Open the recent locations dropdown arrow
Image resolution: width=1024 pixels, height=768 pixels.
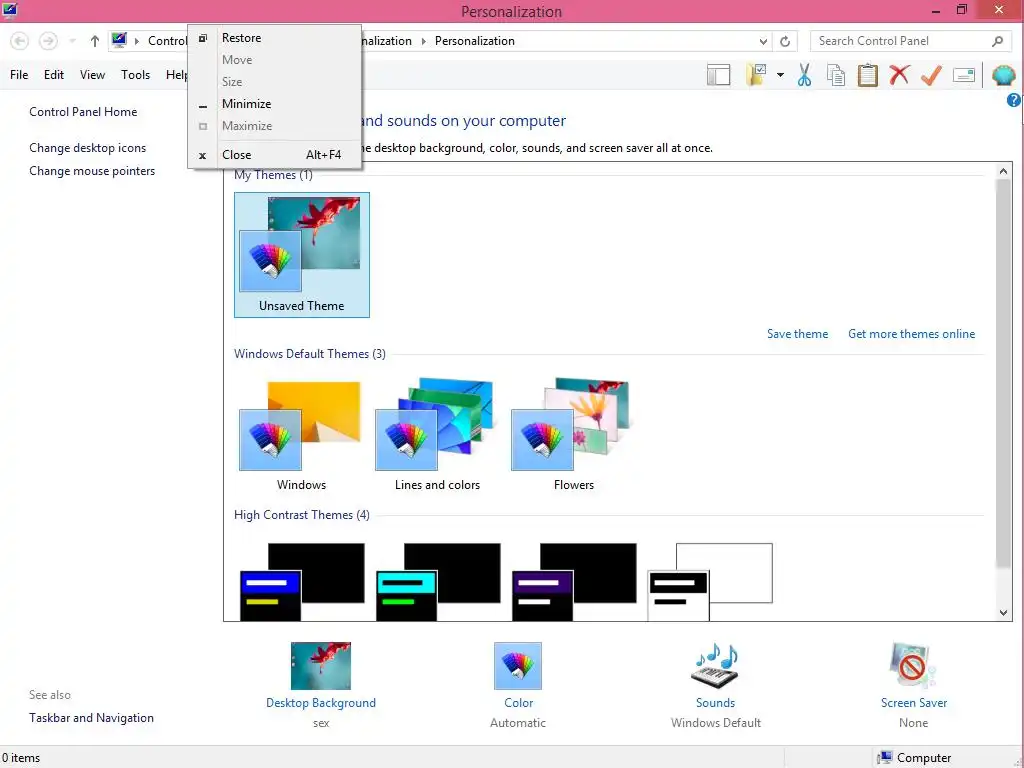click(72, 41)
